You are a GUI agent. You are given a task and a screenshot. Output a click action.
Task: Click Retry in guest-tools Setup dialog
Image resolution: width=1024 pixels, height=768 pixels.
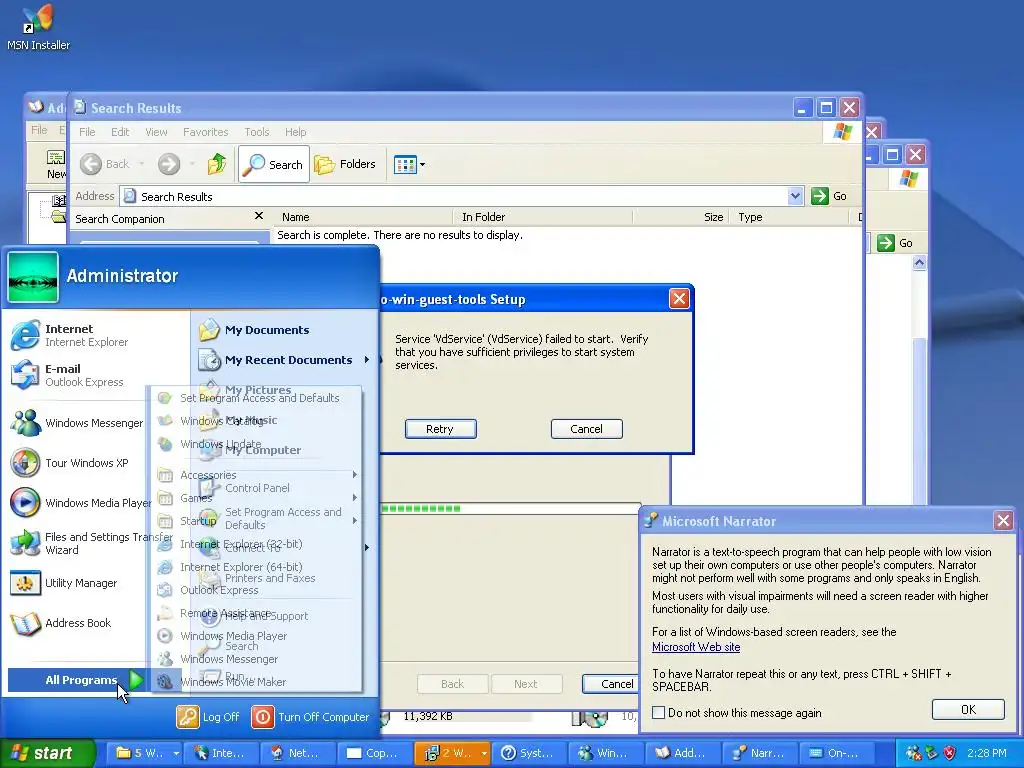pyautogui.click(x=440, y=429)
